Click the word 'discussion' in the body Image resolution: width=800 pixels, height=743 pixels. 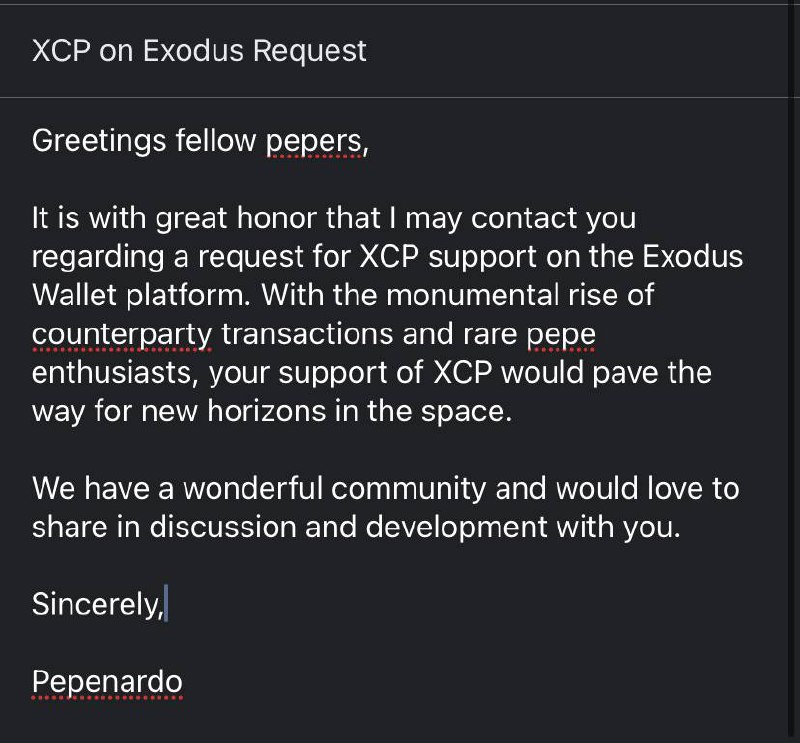point(223,527)
